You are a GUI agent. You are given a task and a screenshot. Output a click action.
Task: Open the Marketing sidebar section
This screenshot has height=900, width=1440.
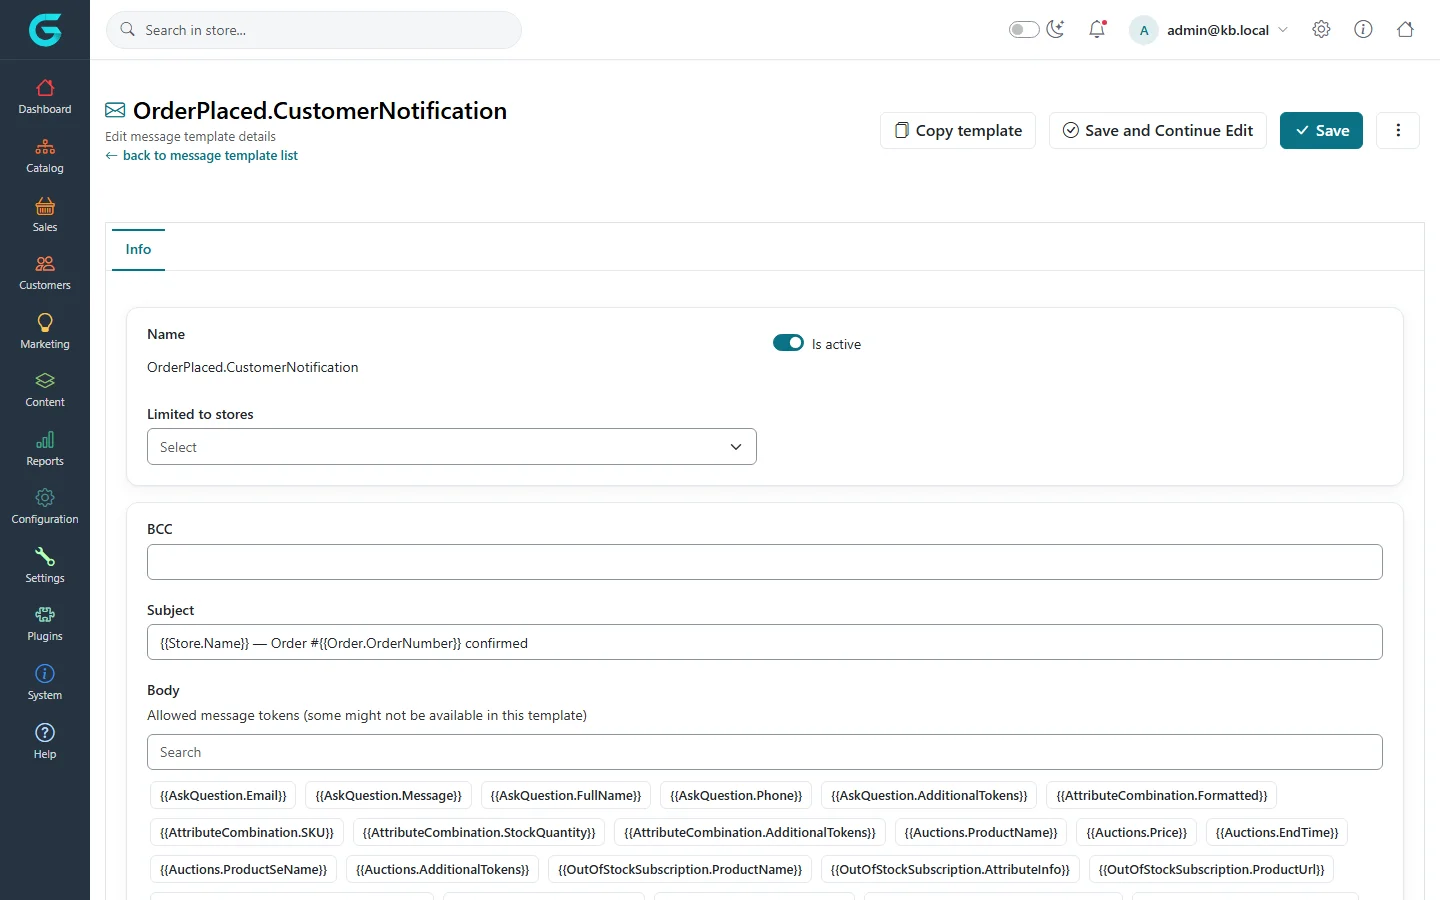(45, 332)
